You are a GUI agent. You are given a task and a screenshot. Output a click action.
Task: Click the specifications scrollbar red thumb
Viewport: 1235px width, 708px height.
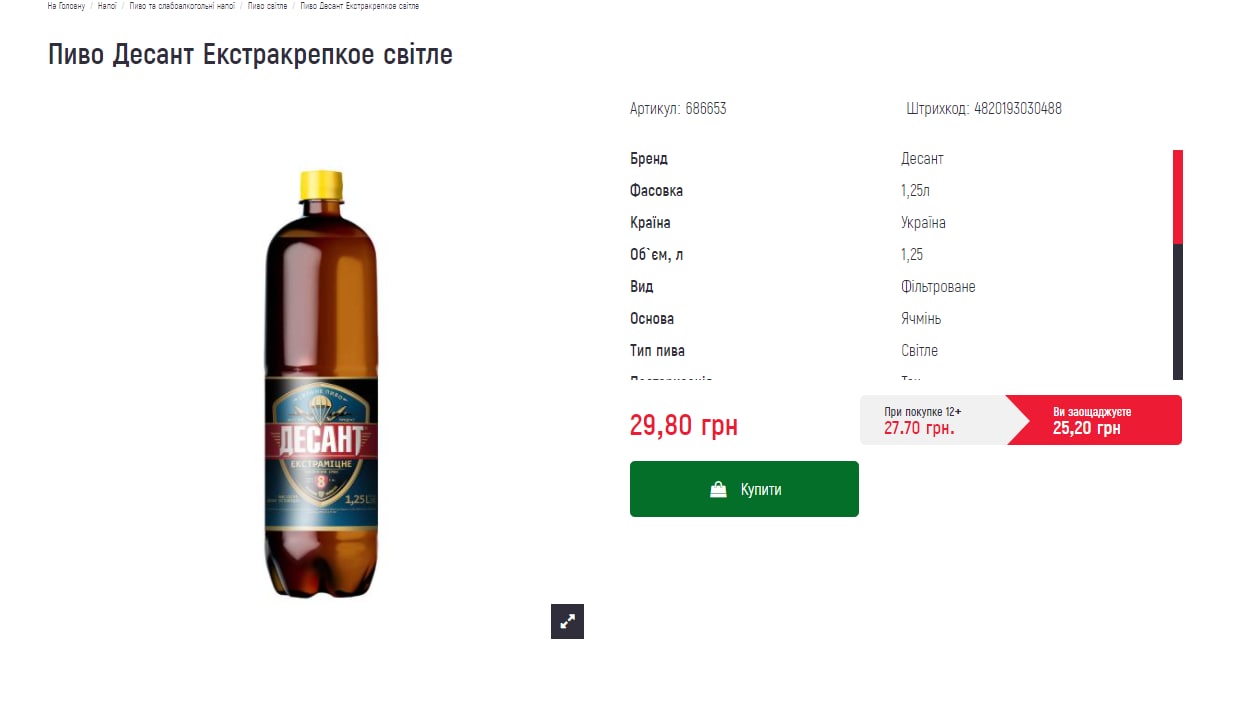pyautogui.click(x=1178, y=197)
